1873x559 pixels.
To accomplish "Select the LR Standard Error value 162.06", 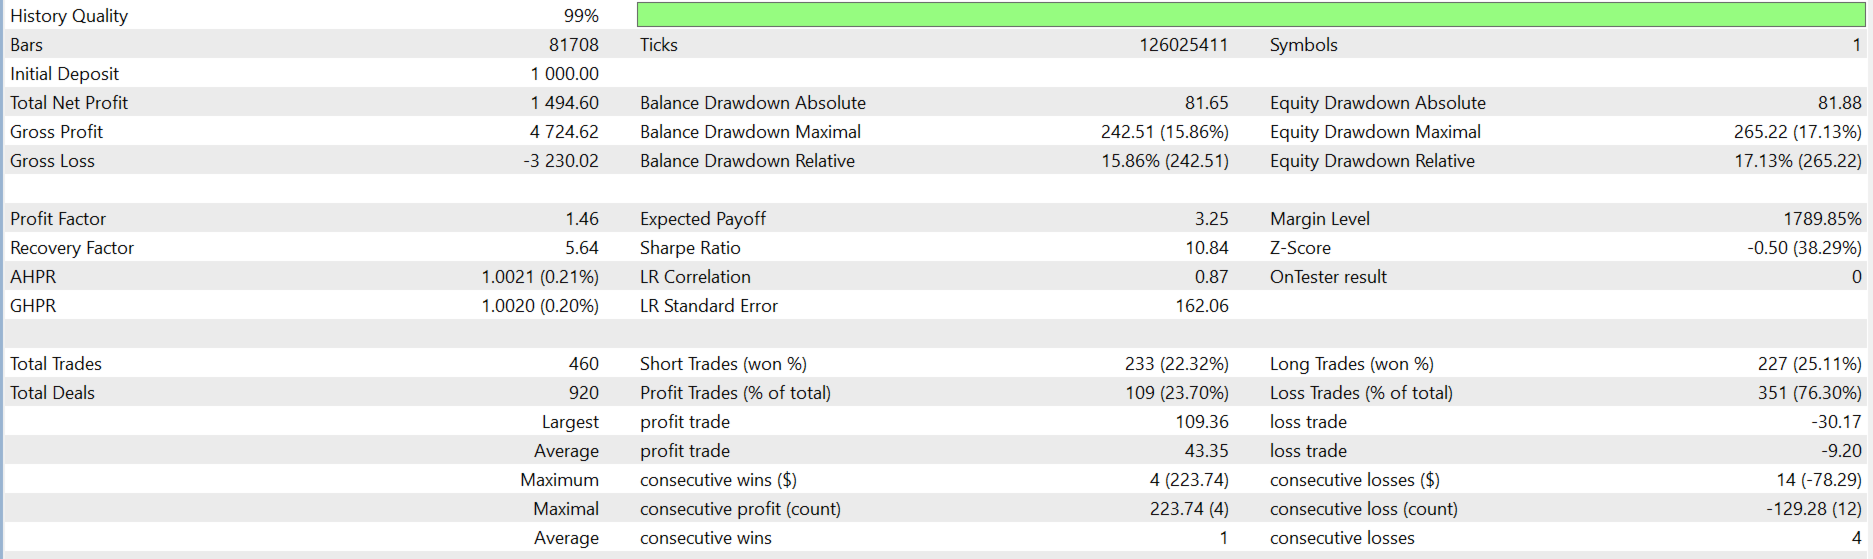I will [x=1201, y=306].
